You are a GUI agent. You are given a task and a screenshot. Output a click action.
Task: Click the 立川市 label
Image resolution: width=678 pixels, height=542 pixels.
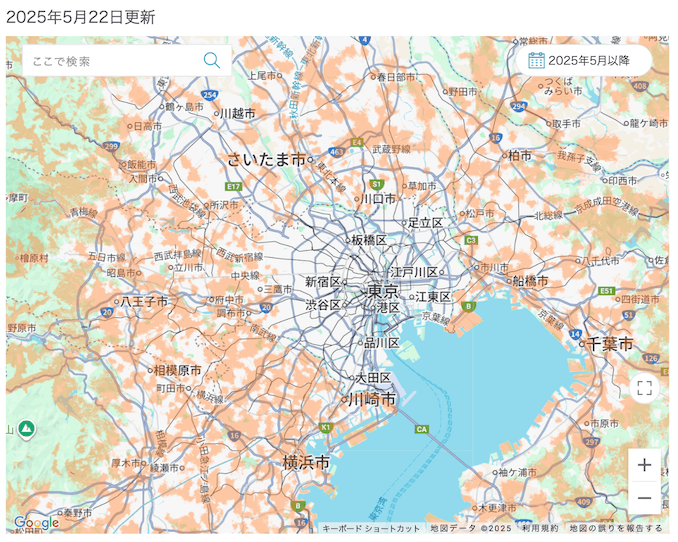tap(188, 267)
